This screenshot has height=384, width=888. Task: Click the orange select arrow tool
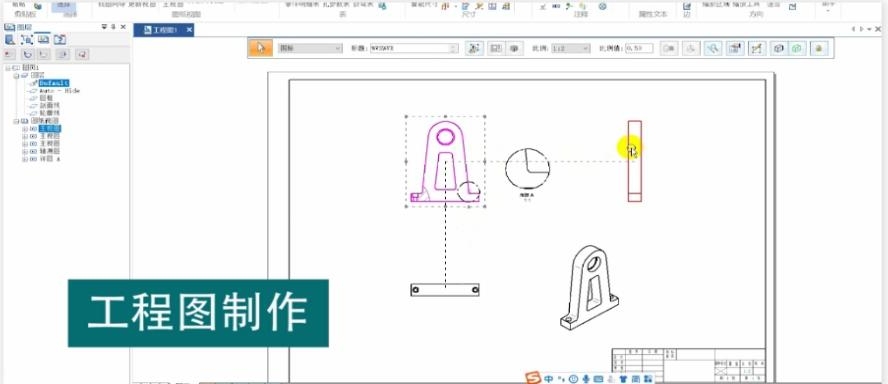261,48
